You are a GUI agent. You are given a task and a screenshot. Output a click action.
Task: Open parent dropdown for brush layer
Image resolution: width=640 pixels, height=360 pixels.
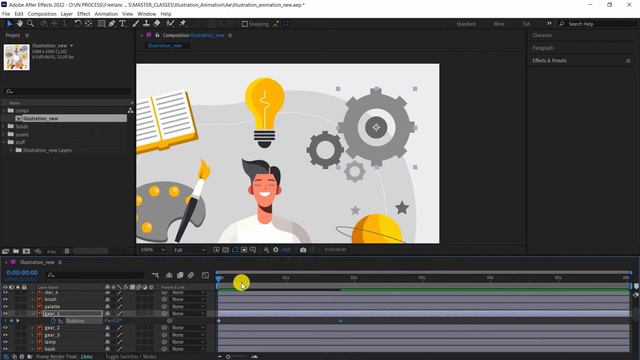(x=188, y=300)
